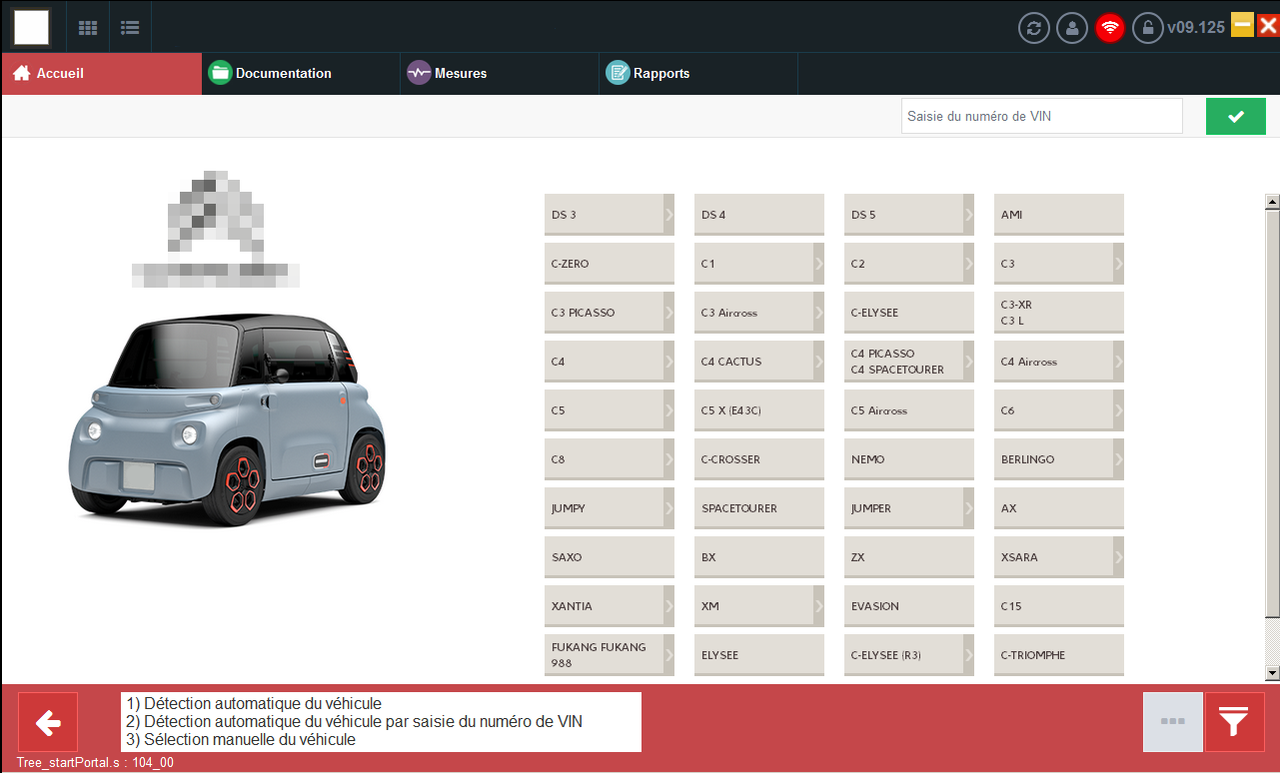Image resolution: width=1280 pixels, height=773 pixels.
Task: Expand the BERLINGO arrow
Action: pos(1119,460)
